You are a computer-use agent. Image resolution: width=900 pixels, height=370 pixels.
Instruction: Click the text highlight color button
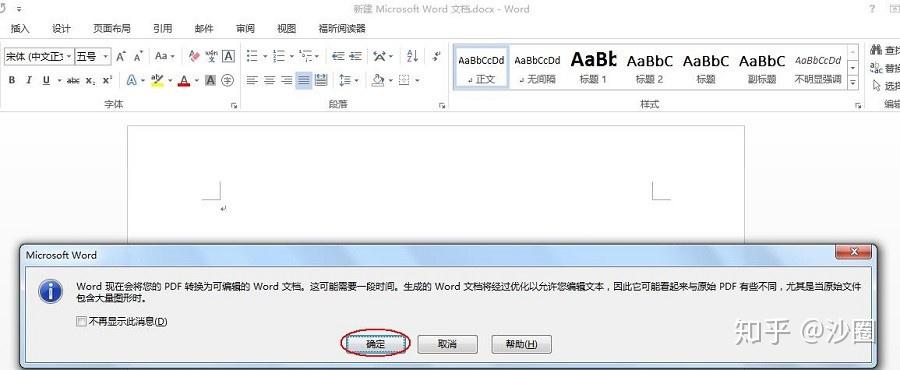(x=157, y=81)
